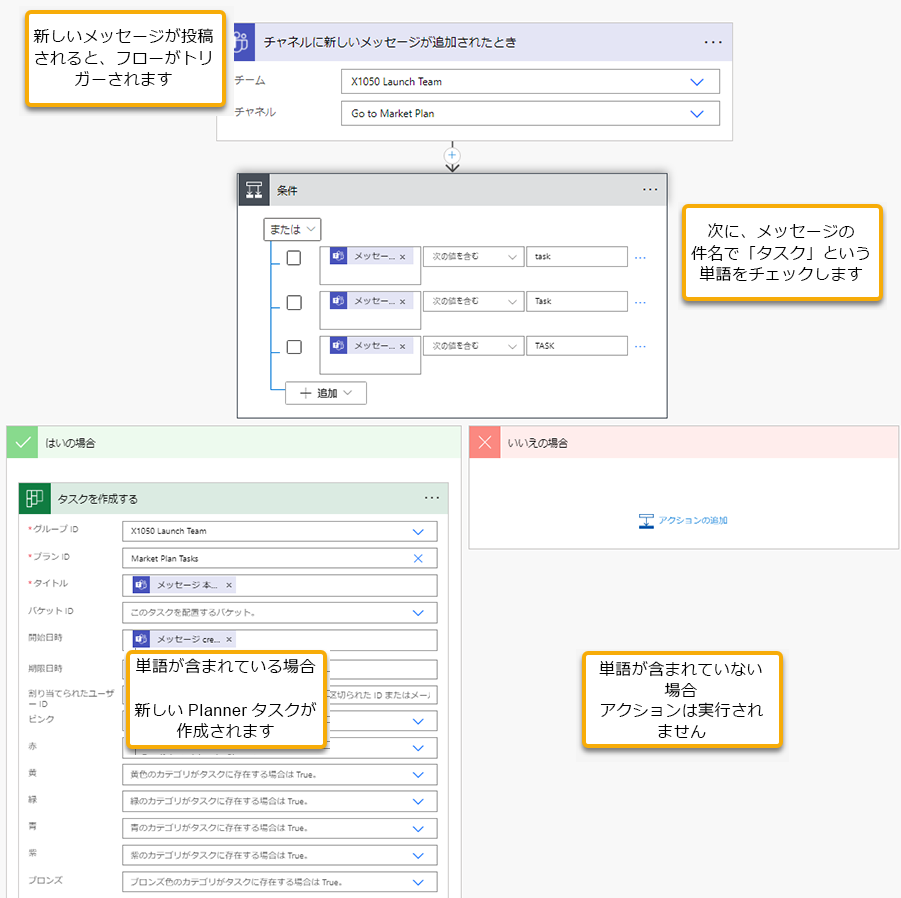Remove message token in 'task' condition row
Viewport: 901px width, 898px height.
pyautogui.click(x=402, y=257)
